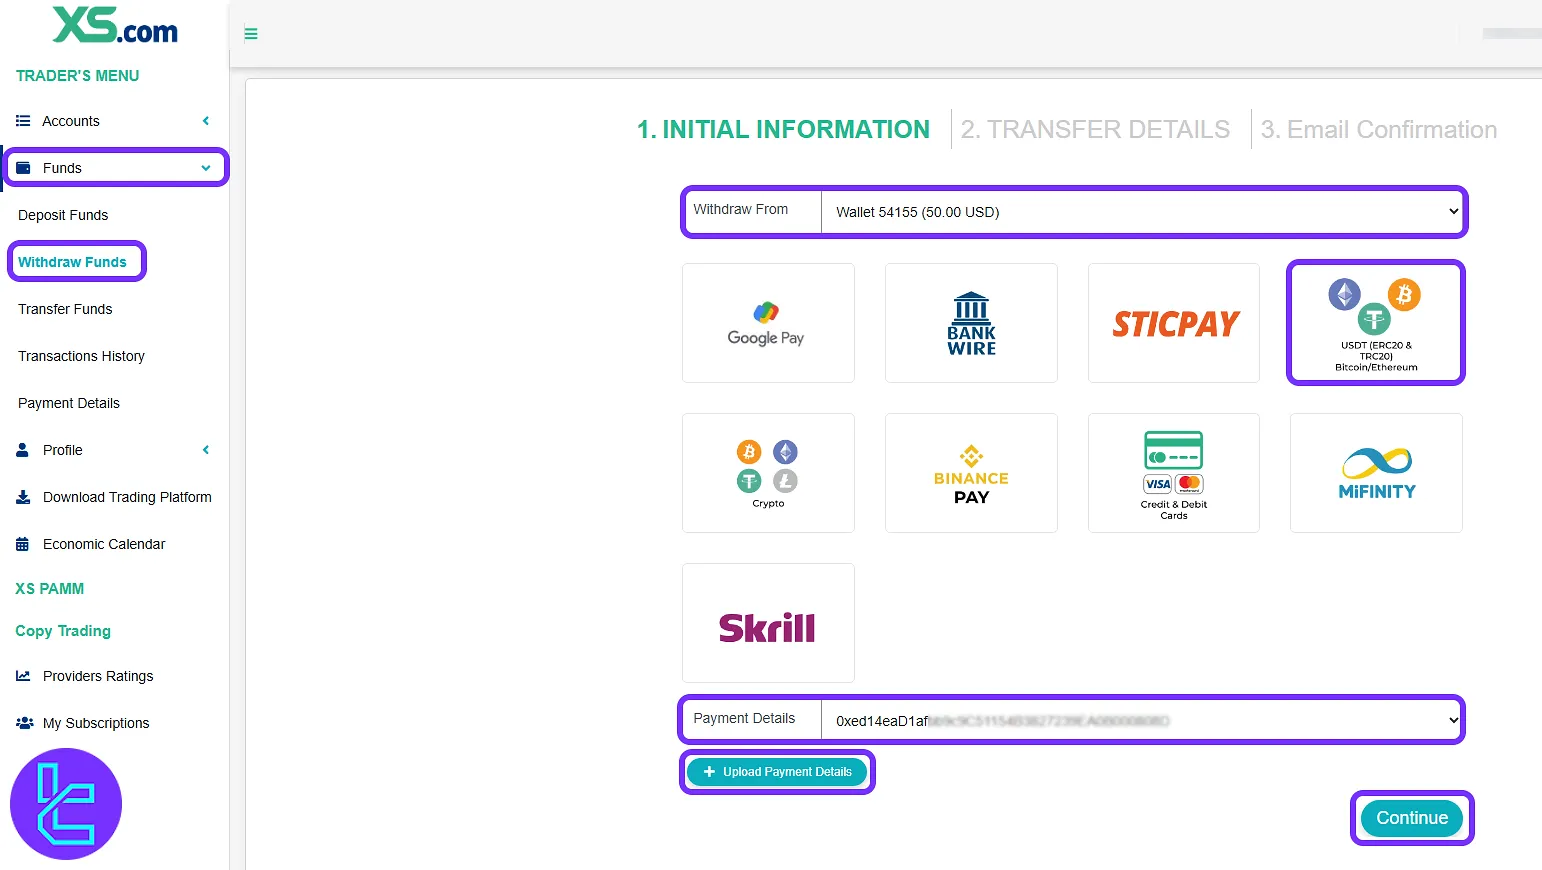The image size is (1542, 870).
Task: Open Transactions History page
Action: point(81,356)
